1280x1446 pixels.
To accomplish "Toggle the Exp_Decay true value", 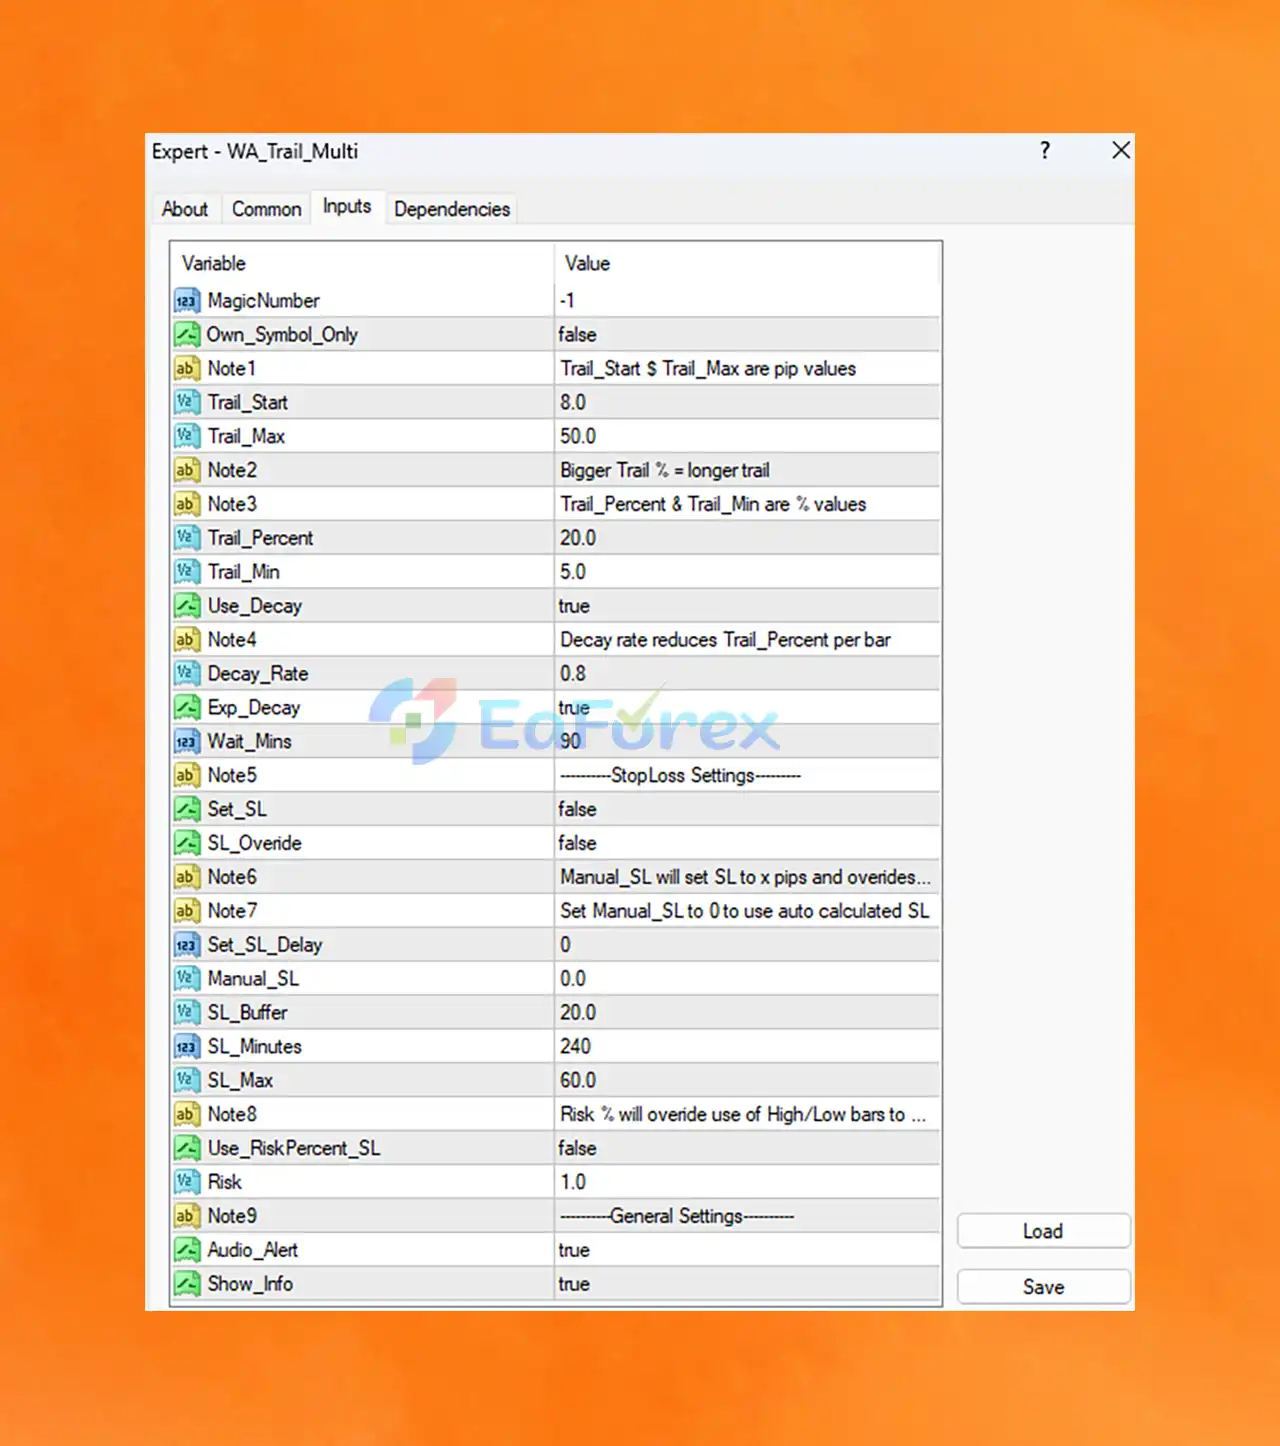I will (x=747, y=708).
